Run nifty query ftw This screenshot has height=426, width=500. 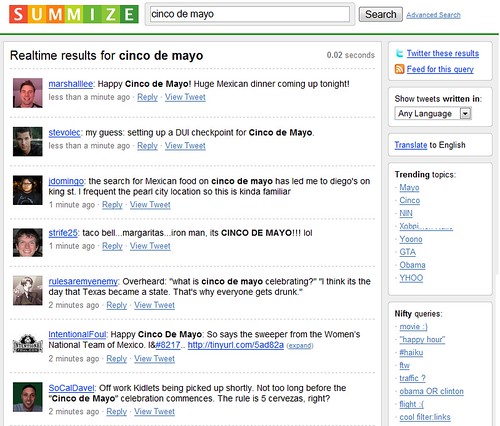pos(405,366)
